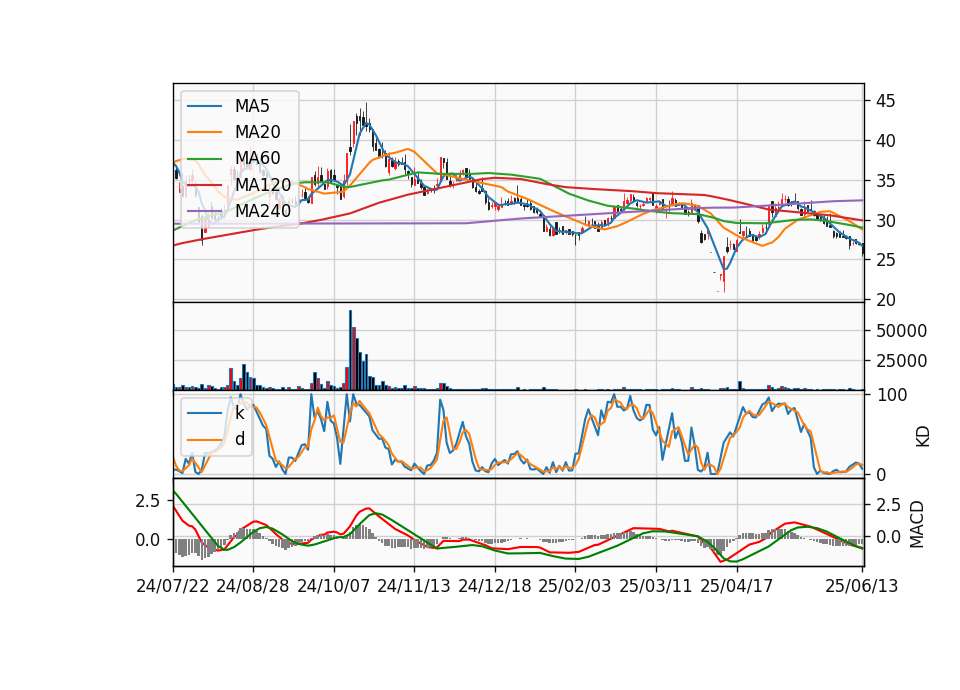
Task: Click the date label 25/02/03
Action: pyautogui.click(x=575, y=586)
